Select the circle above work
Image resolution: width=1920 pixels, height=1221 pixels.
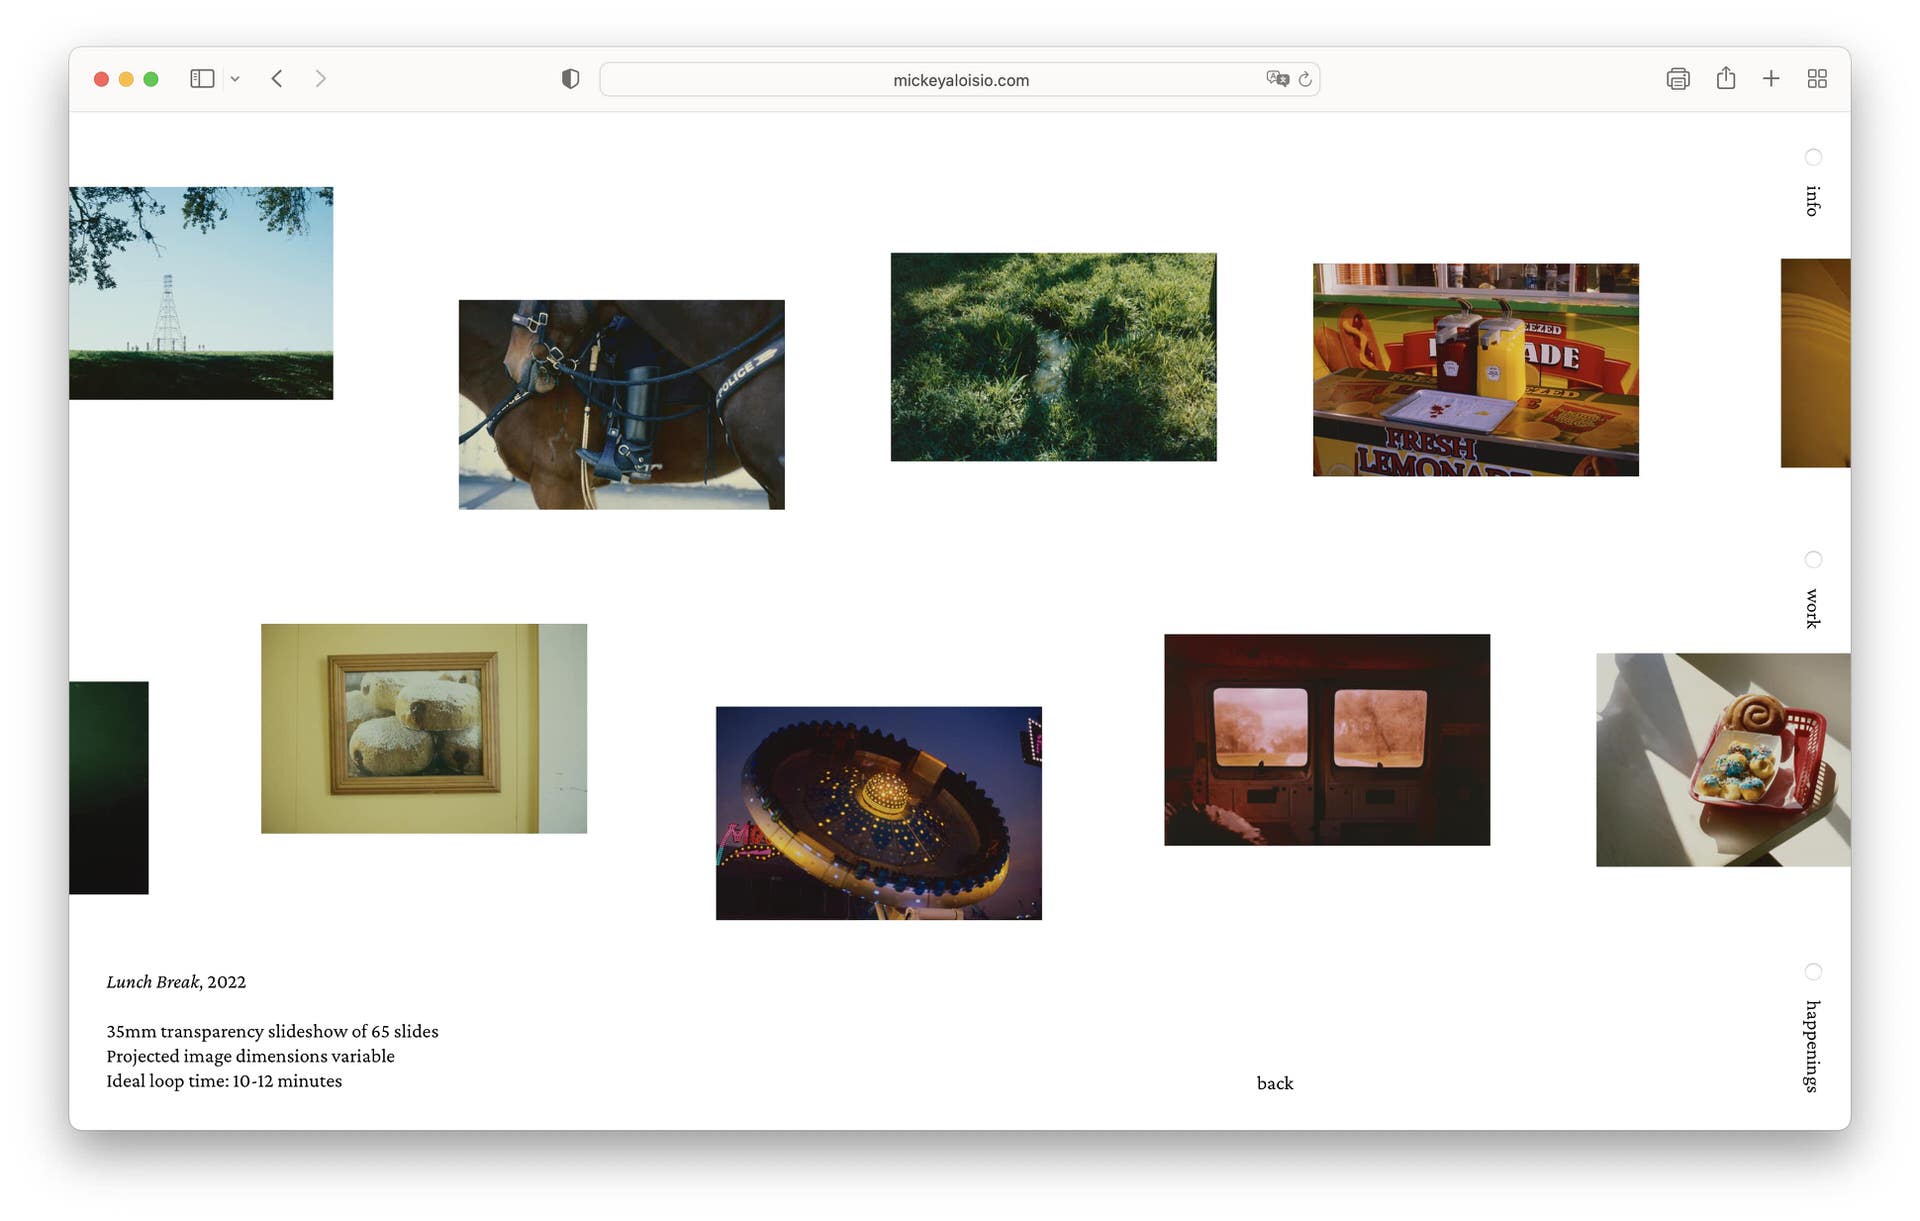click(1812, 559)
